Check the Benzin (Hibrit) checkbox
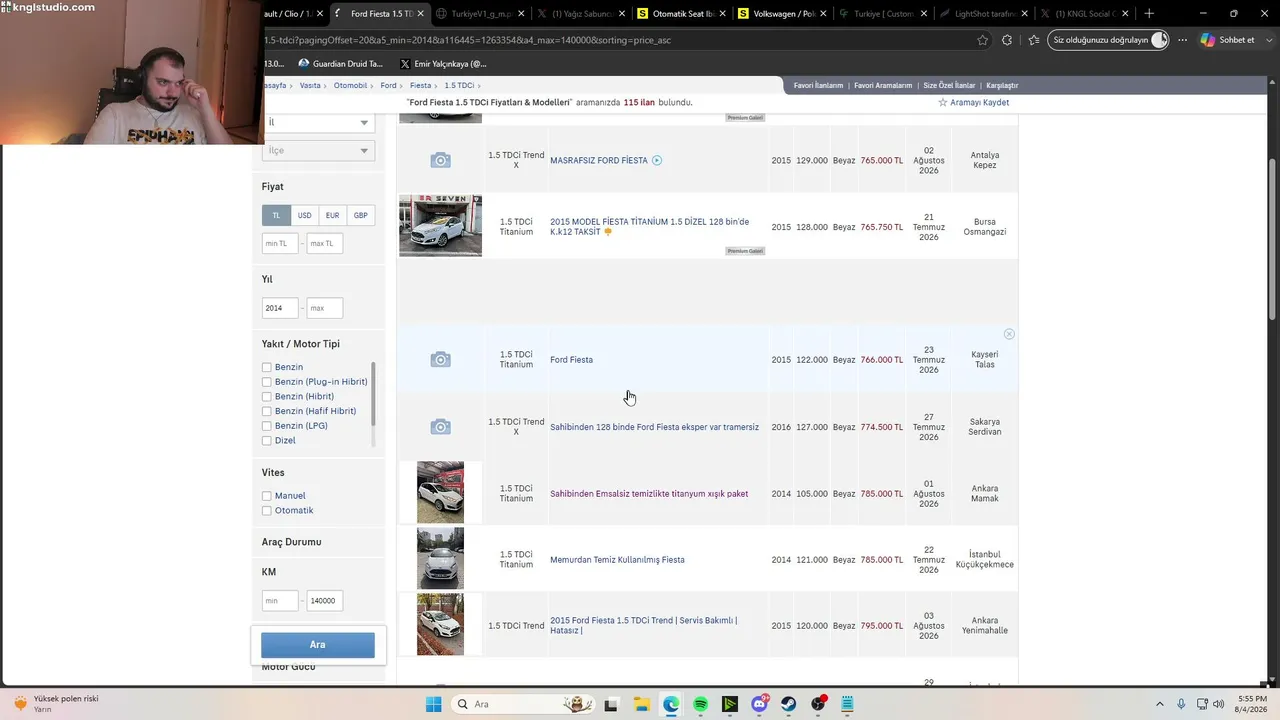The width and height of the screenshot is (1280, 720). click(267, 397)
